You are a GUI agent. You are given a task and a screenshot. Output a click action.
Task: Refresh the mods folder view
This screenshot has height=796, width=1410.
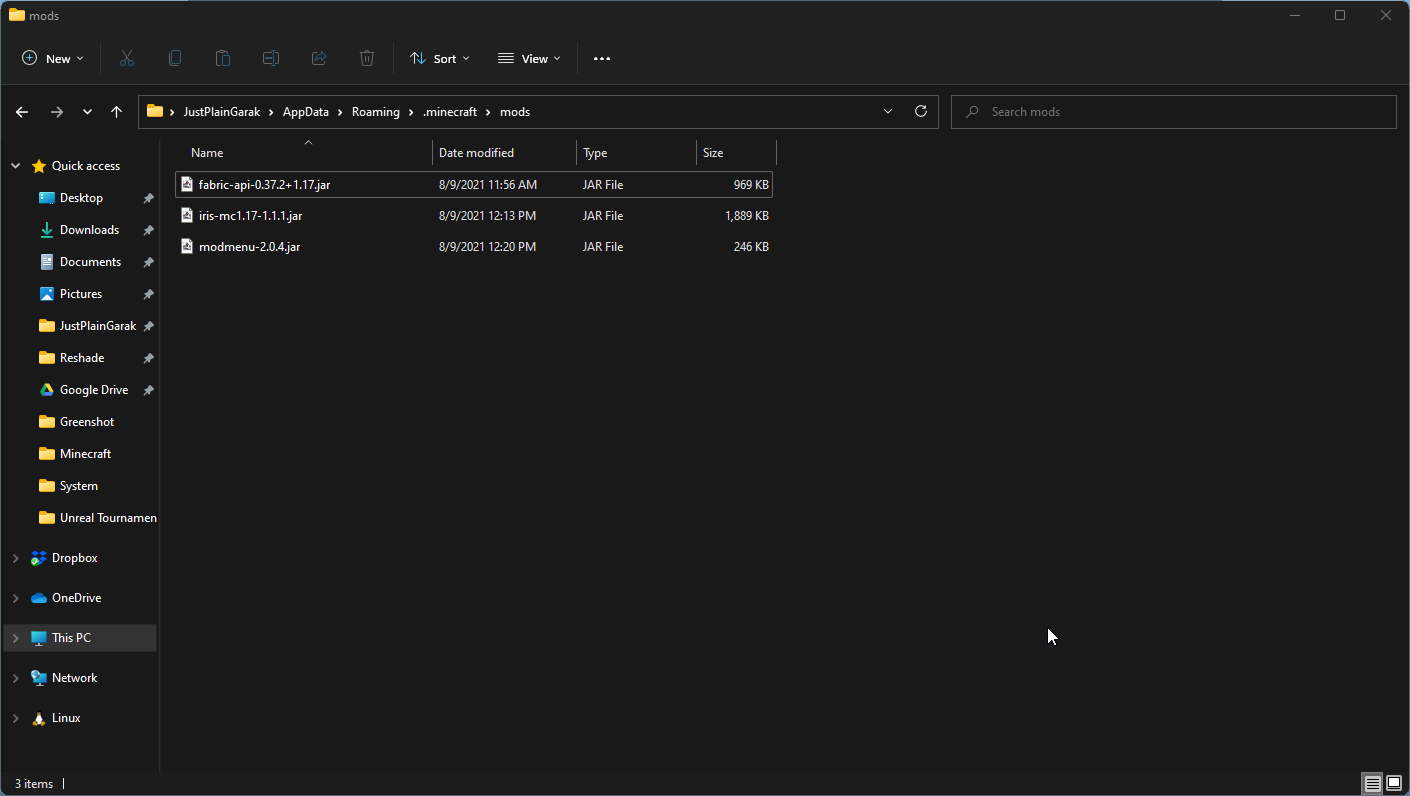tap(921, 112)
